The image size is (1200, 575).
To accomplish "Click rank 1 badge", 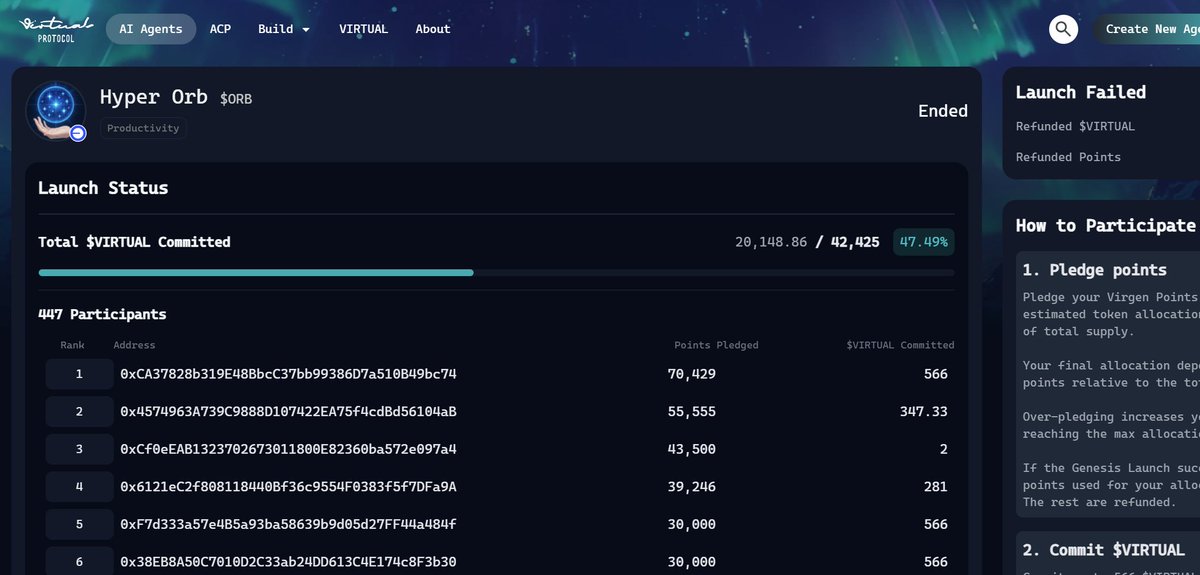I will point(79,374).
